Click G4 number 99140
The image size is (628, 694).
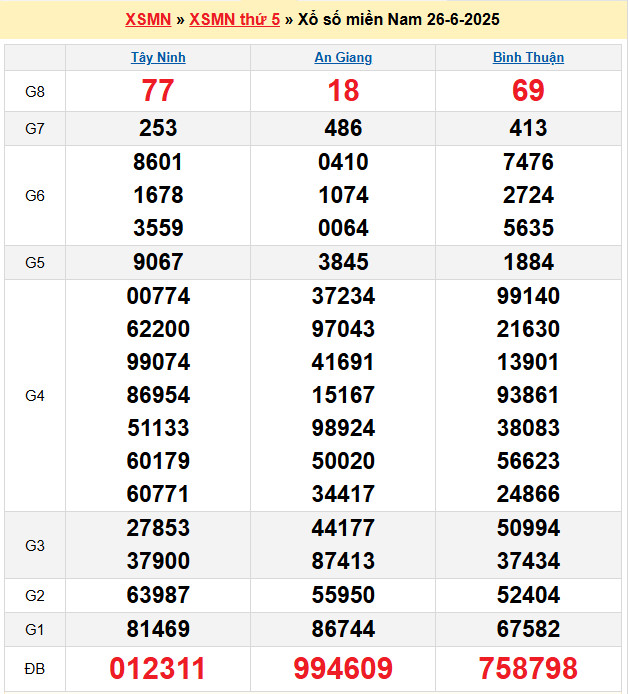click(x=528, y=296)
